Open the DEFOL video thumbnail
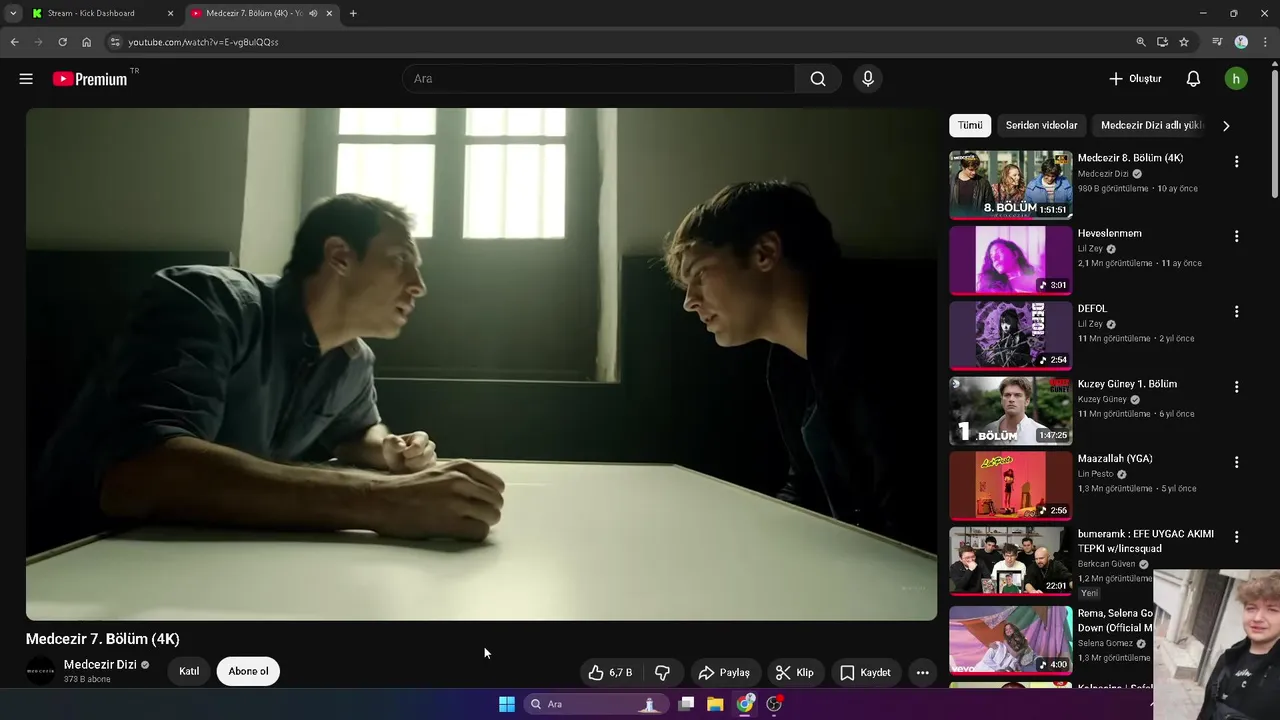 (1010, 335)
